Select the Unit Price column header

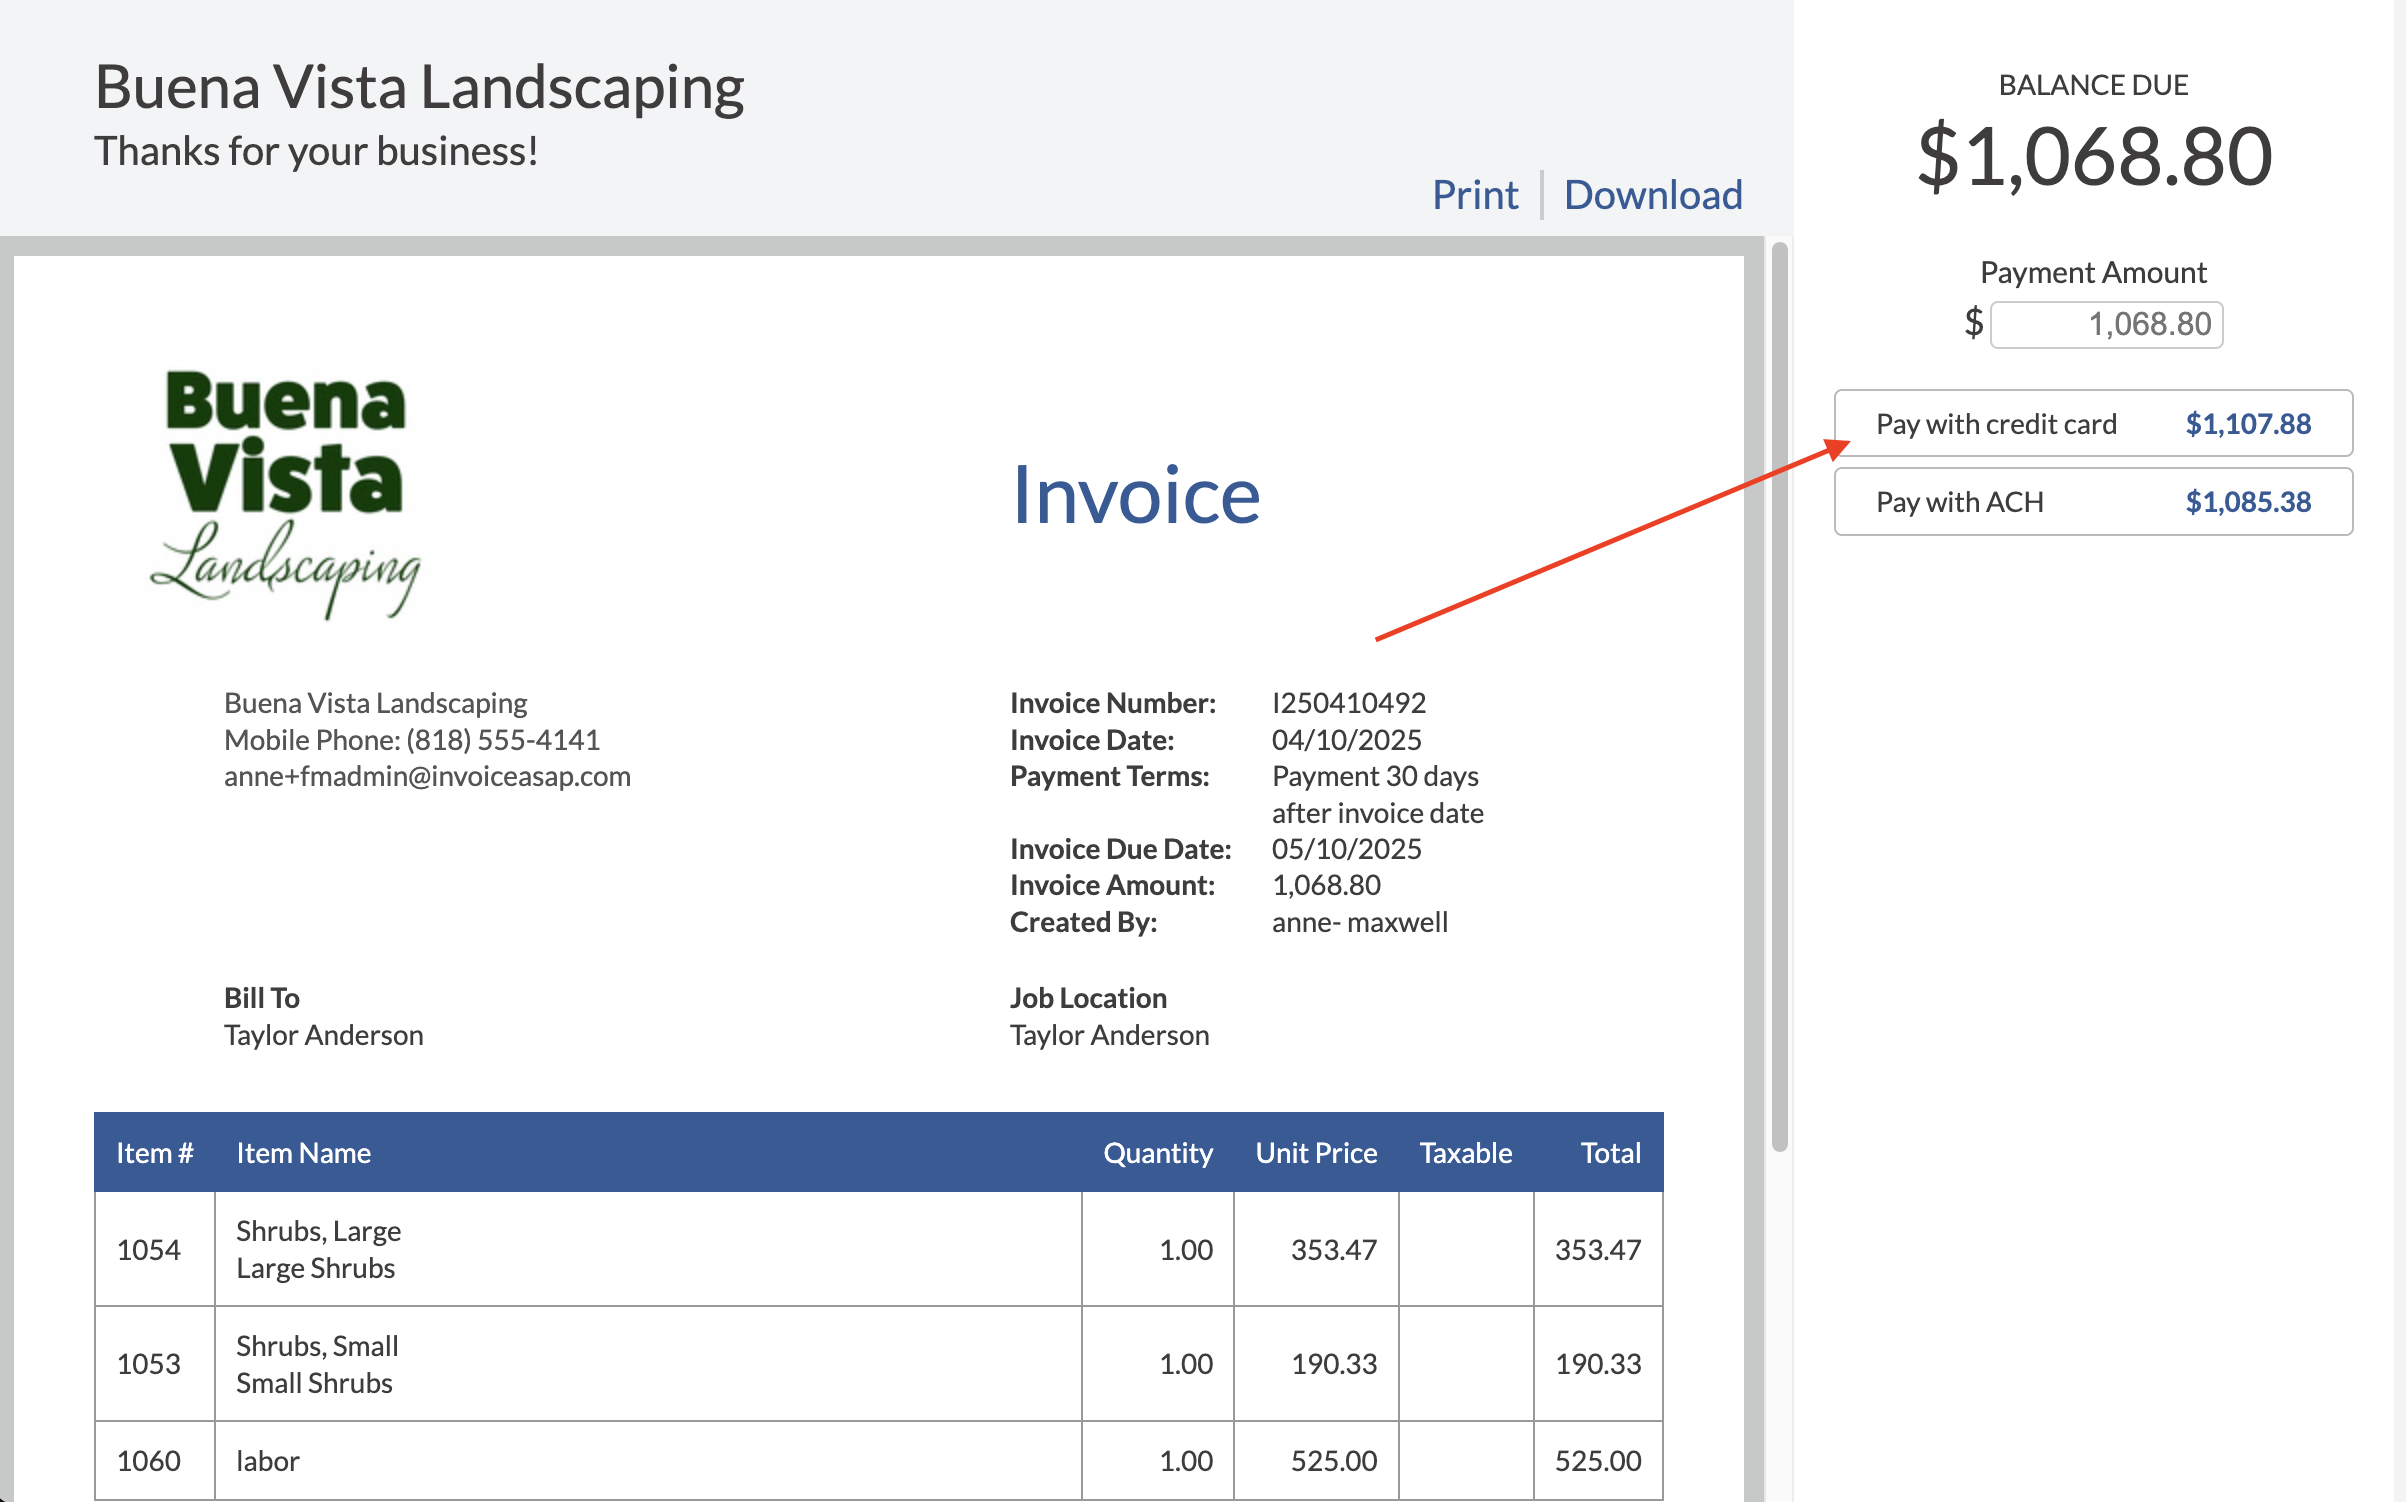[1316, 1153]
